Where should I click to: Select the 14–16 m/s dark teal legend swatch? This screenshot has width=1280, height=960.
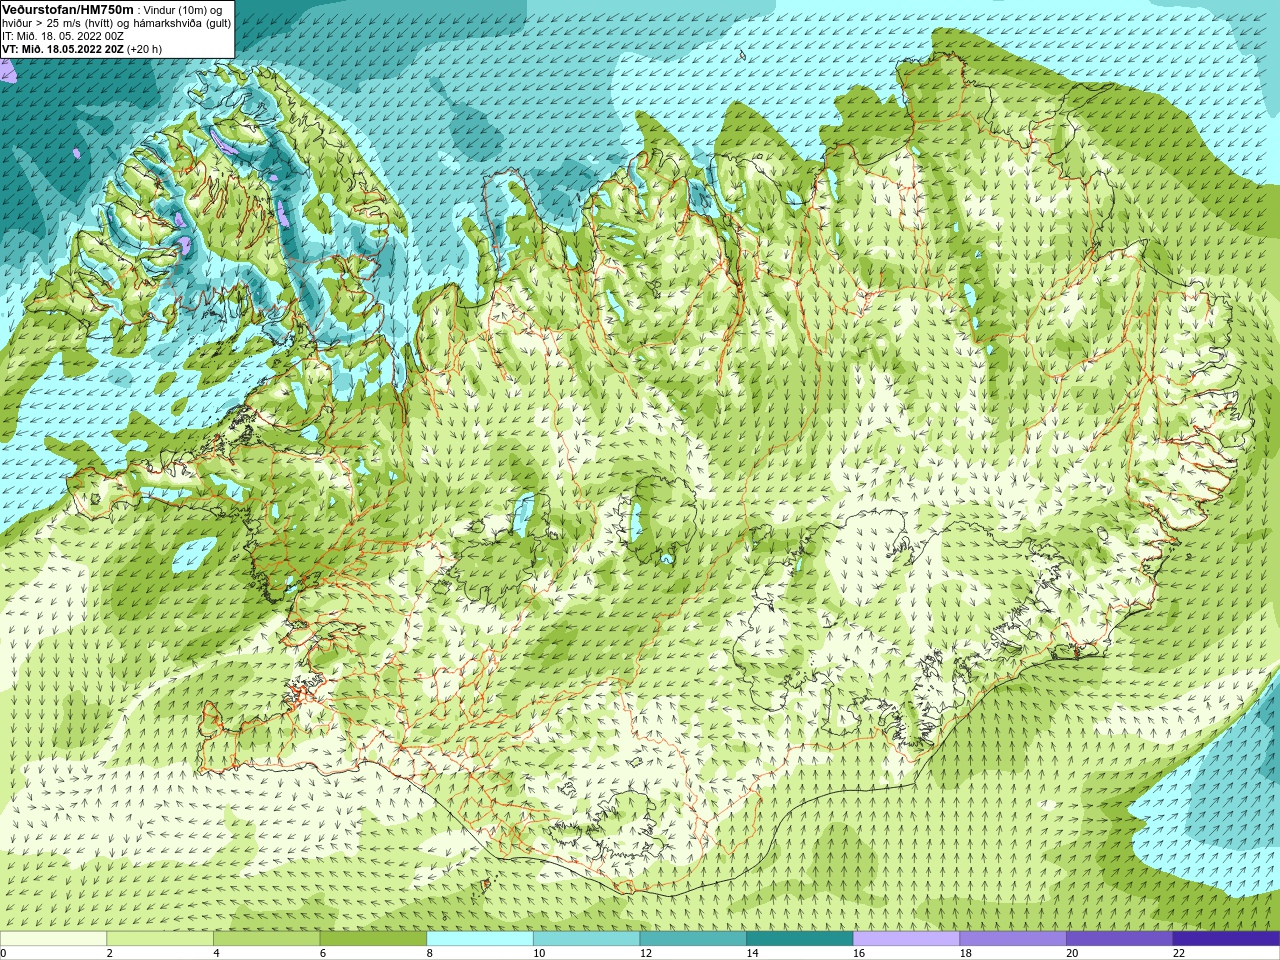[800, 939]
